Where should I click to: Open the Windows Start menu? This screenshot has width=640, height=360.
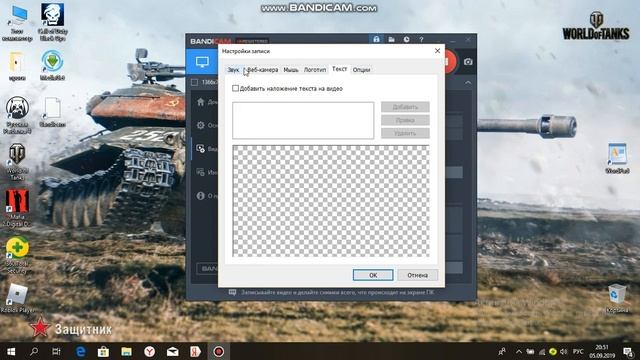[11, 351]
